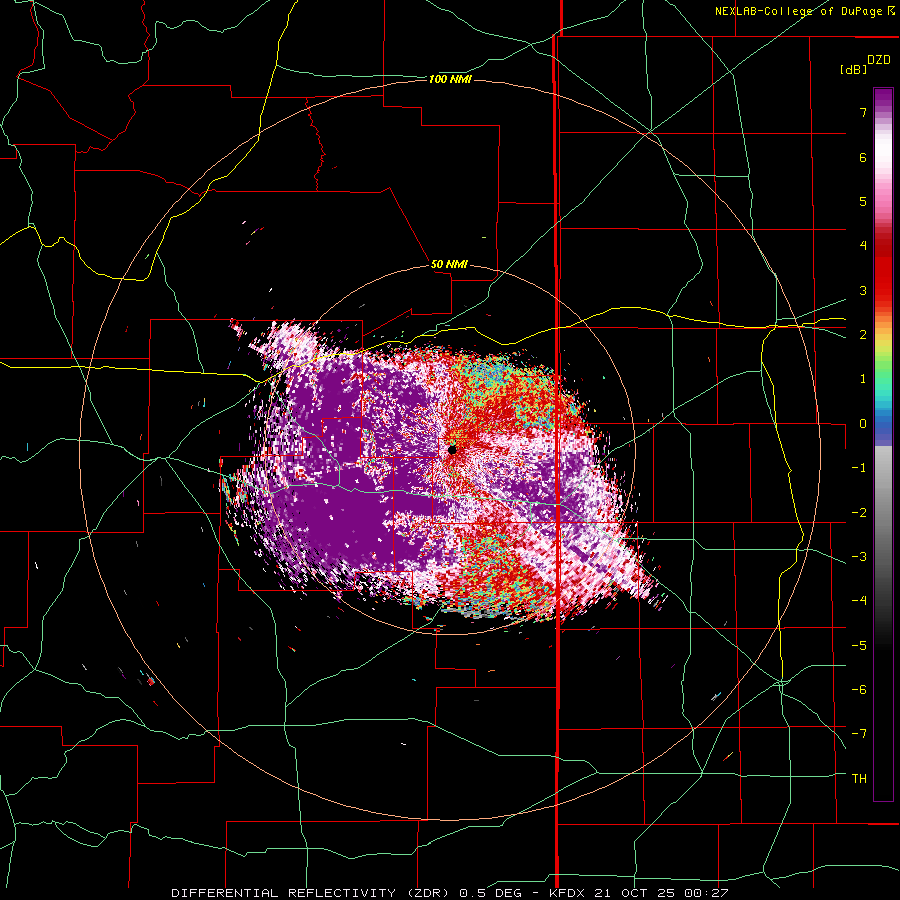Click the '100 NMI' range ring label
This screenshot has width=900, height=900.
pos(450,79)
